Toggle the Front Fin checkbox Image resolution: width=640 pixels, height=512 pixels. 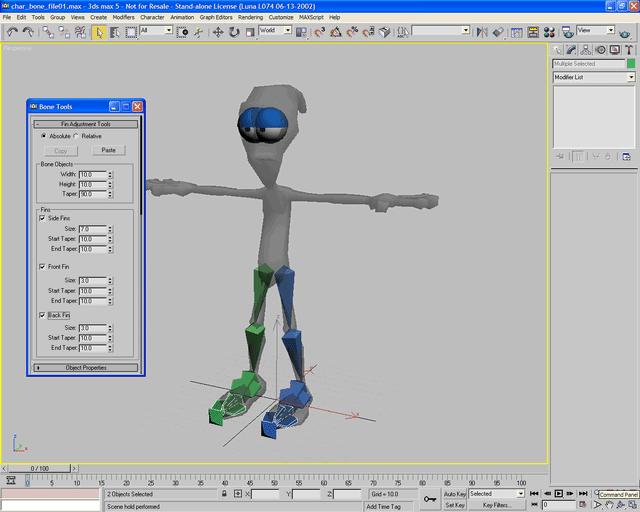pos(42,267)
